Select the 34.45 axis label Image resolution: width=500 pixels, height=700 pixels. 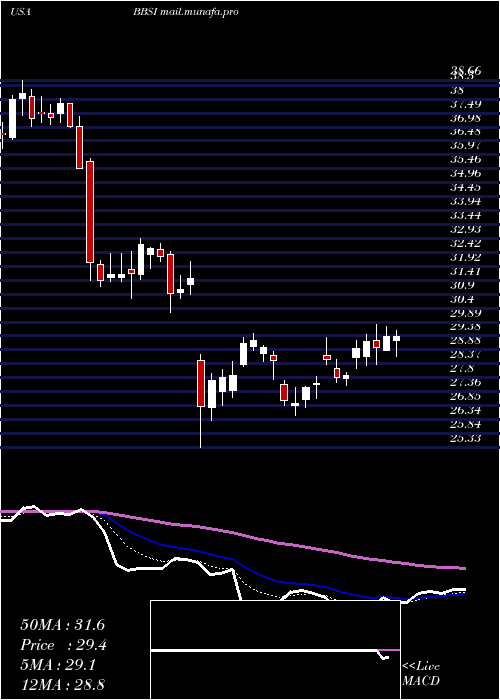pyautogui.click(x=466, y=187)
